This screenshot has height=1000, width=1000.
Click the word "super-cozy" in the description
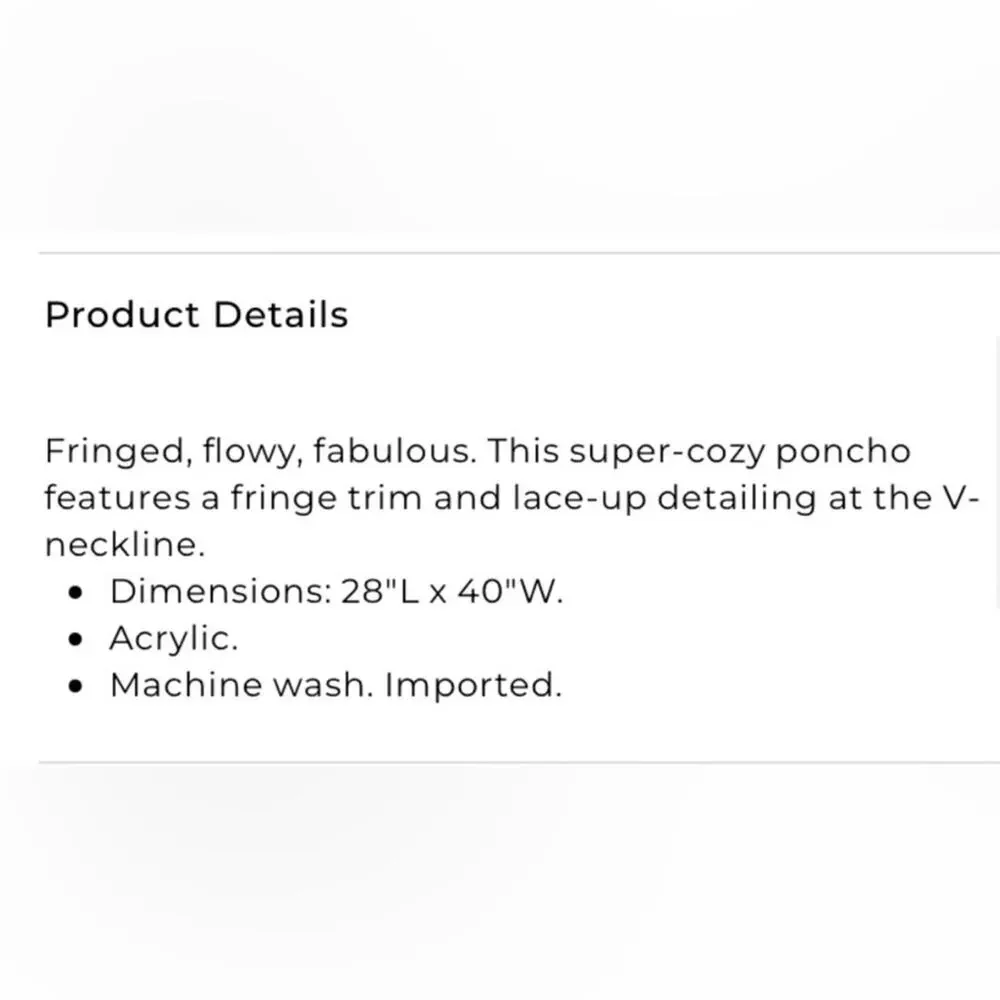tap(667, 453)
